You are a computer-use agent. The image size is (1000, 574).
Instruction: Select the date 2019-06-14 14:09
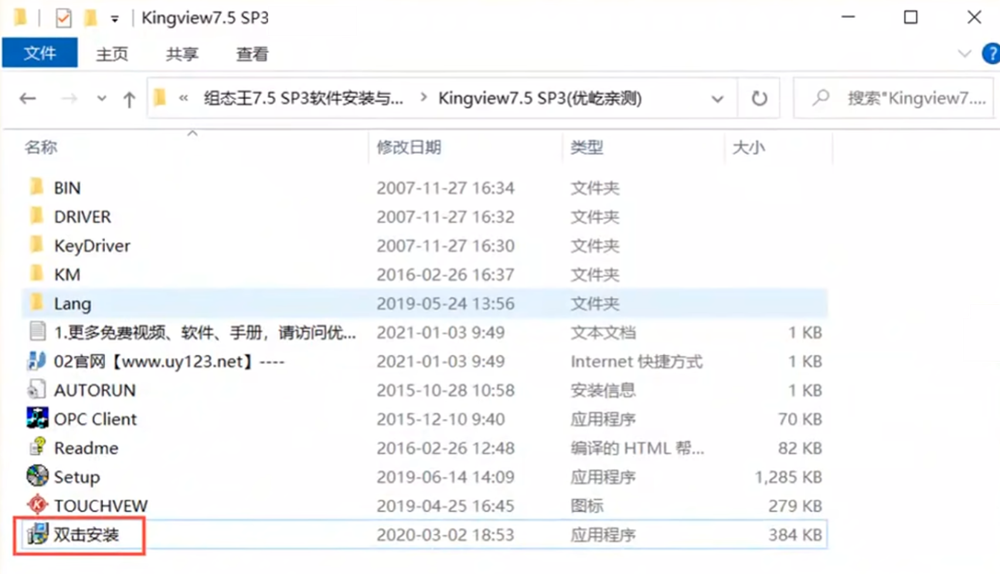(445, 476)
